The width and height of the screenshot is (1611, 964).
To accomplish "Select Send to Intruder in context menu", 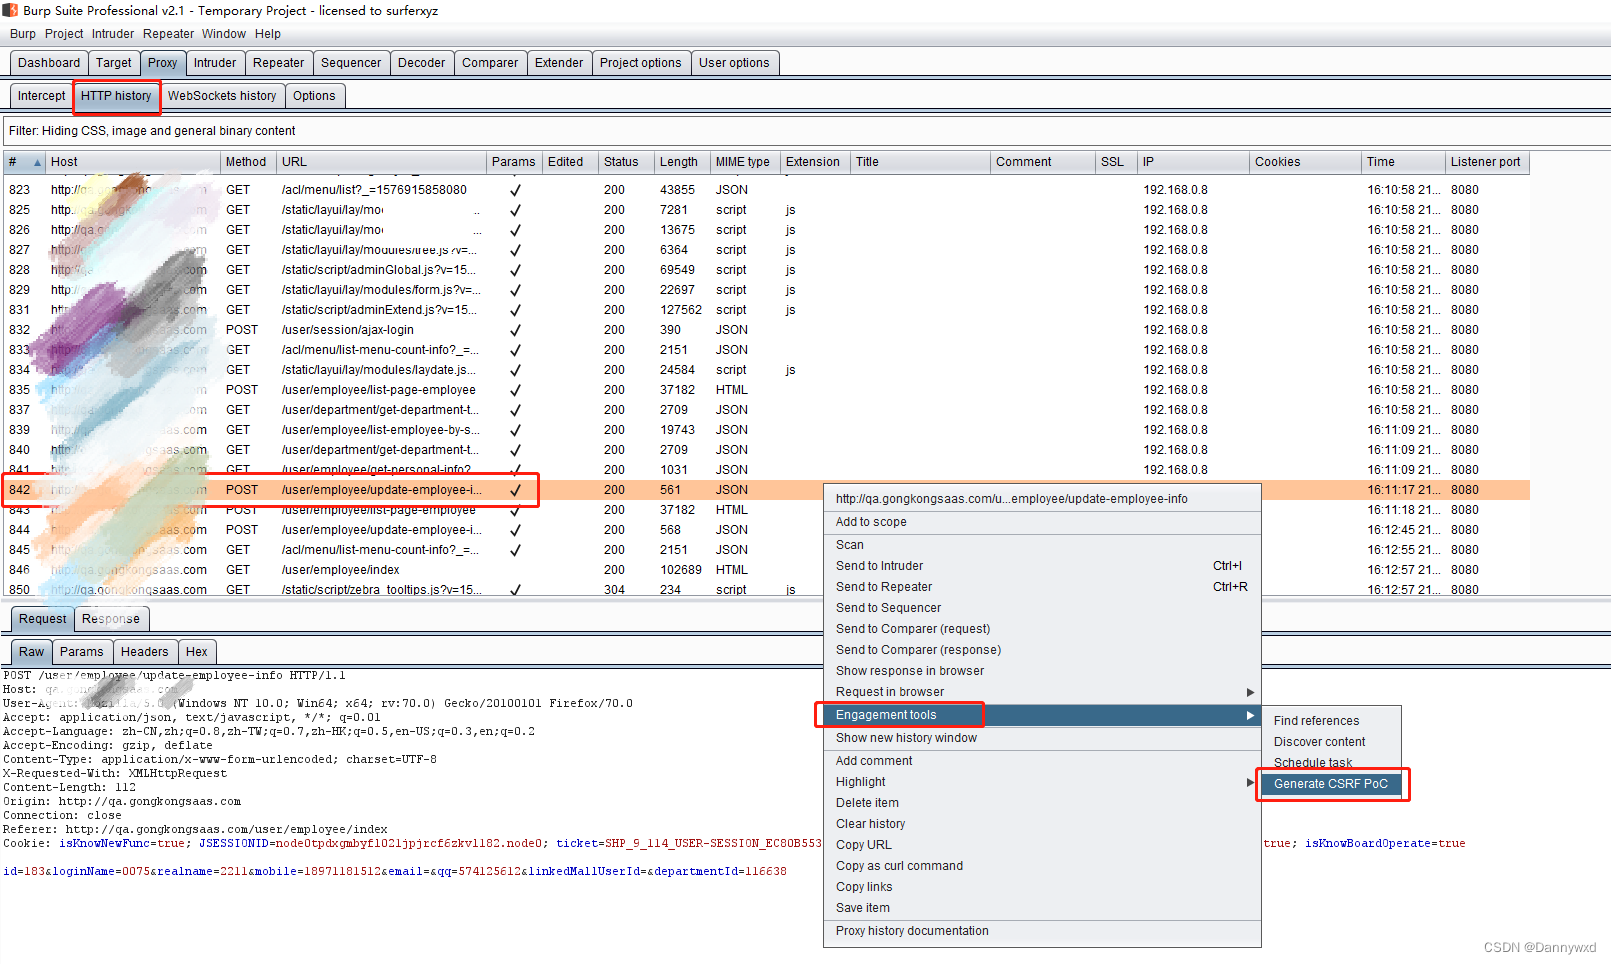I will [1042, 566].
